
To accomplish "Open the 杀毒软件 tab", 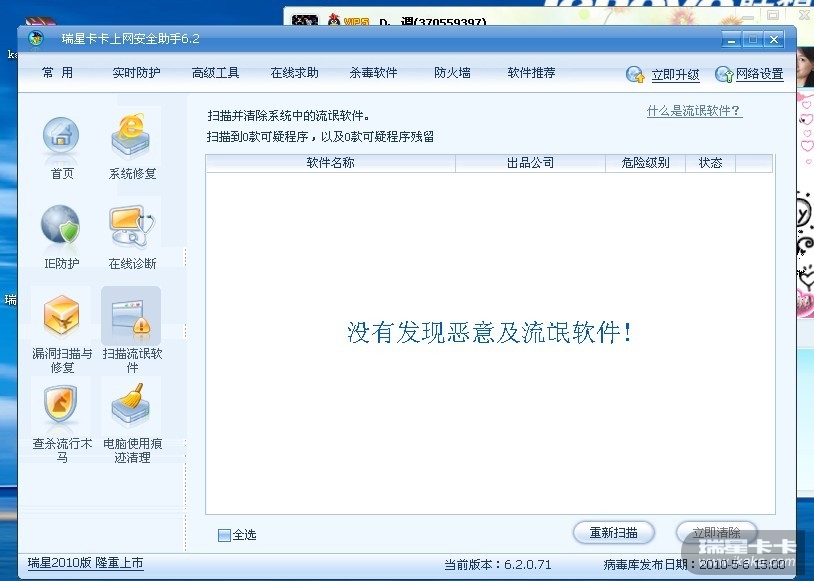I will click(x=373, y=73).
